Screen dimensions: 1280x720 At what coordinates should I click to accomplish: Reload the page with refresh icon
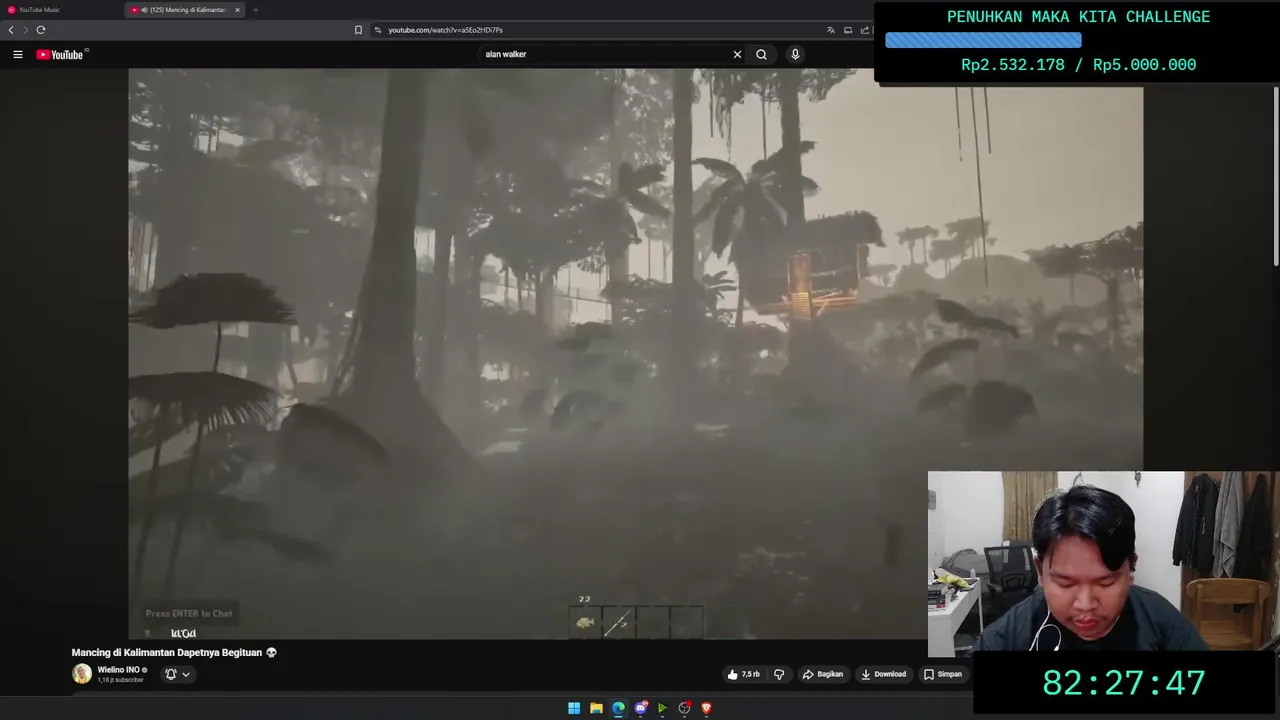(x=41, y=30)
